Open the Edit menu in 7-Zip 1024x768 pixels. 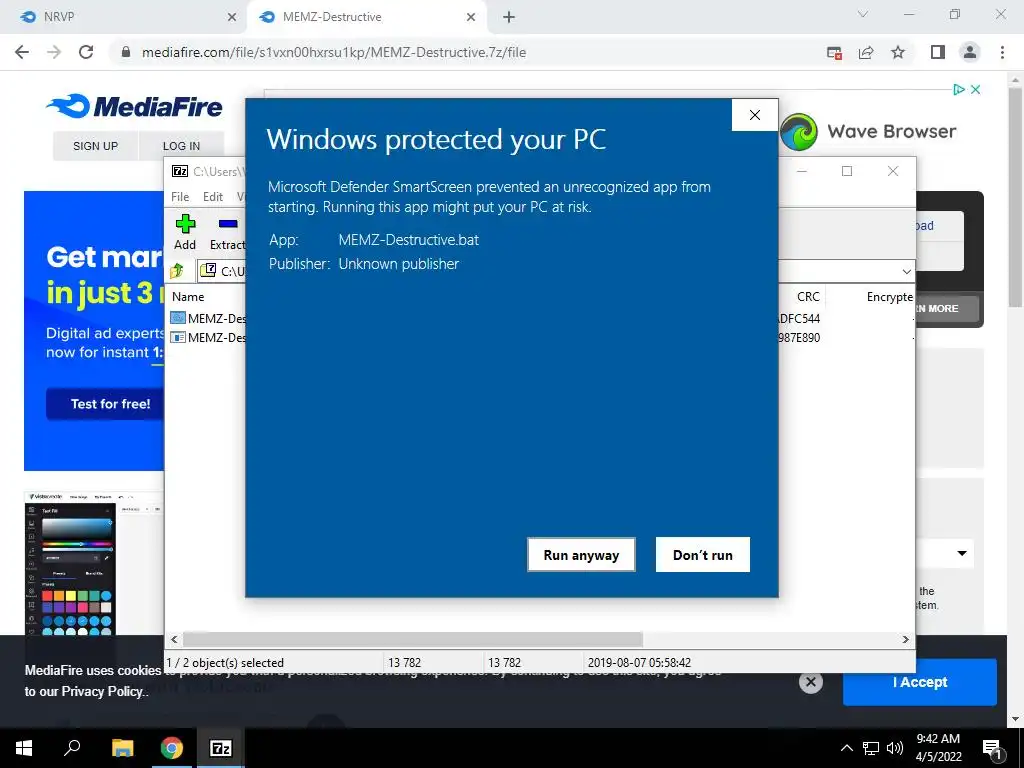[213, 197]
